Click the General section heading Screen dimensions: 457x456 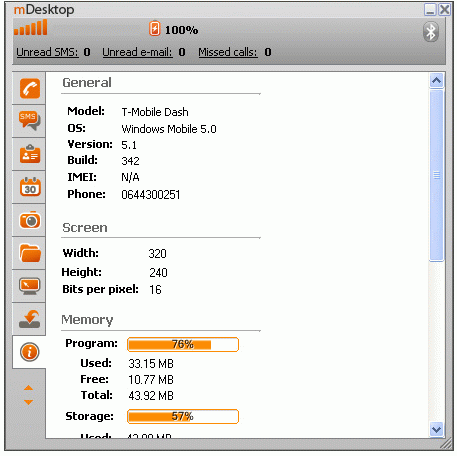coord(87,83)
